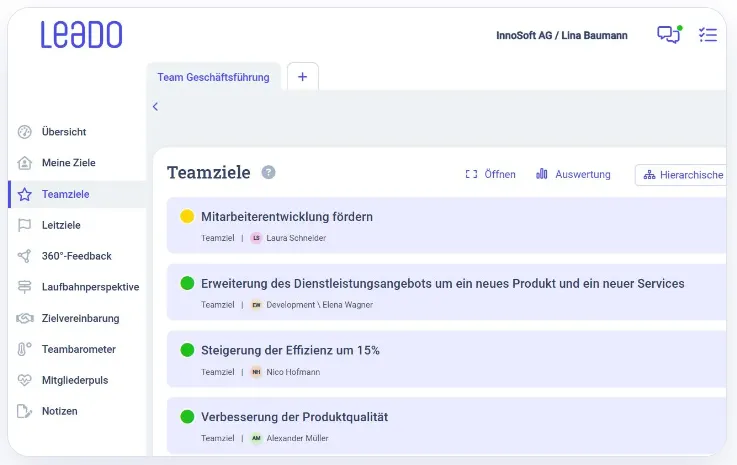The height and width of the screenshot is (465, 737).
Task: Click the Mitgliederpuls heart icon
Action: (24, 380)
